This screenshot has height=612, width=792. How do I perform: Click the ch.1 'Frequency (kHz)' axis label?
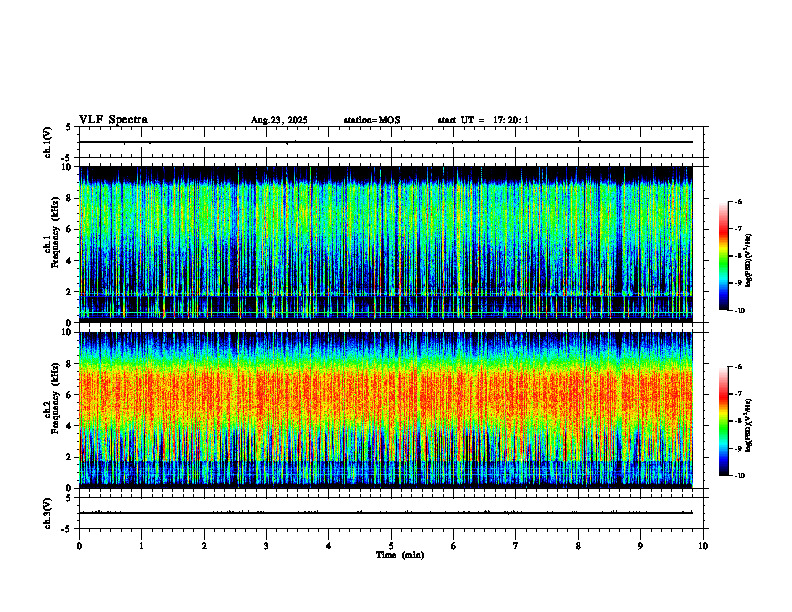click(55, 232)
